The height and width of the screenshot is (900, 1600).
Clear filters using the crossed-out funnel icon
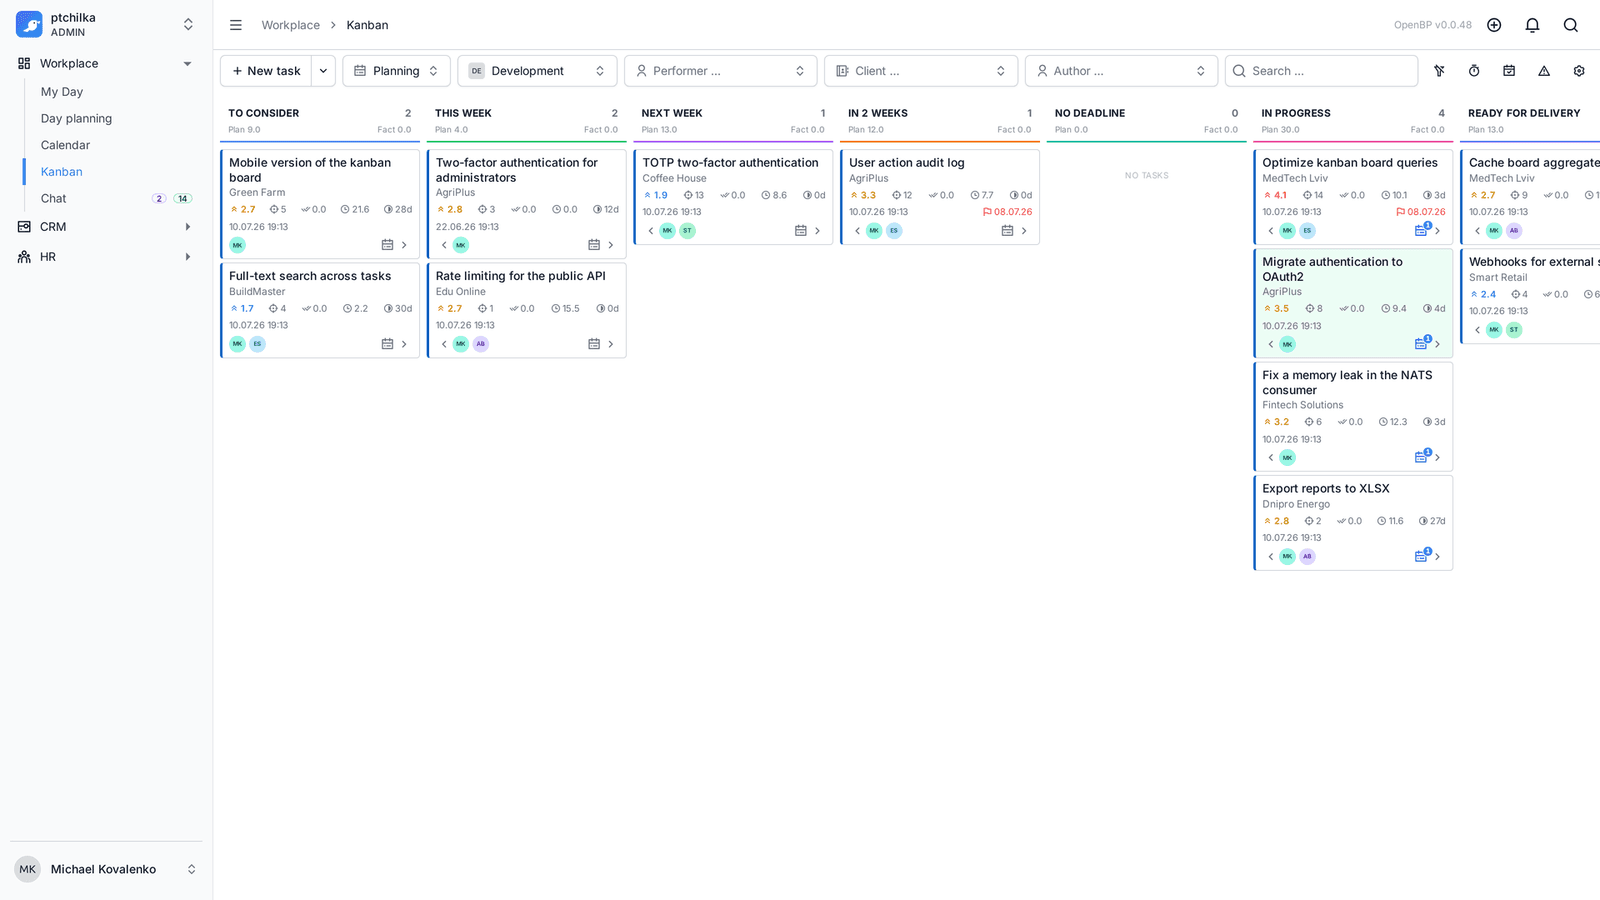point(1439,71)
